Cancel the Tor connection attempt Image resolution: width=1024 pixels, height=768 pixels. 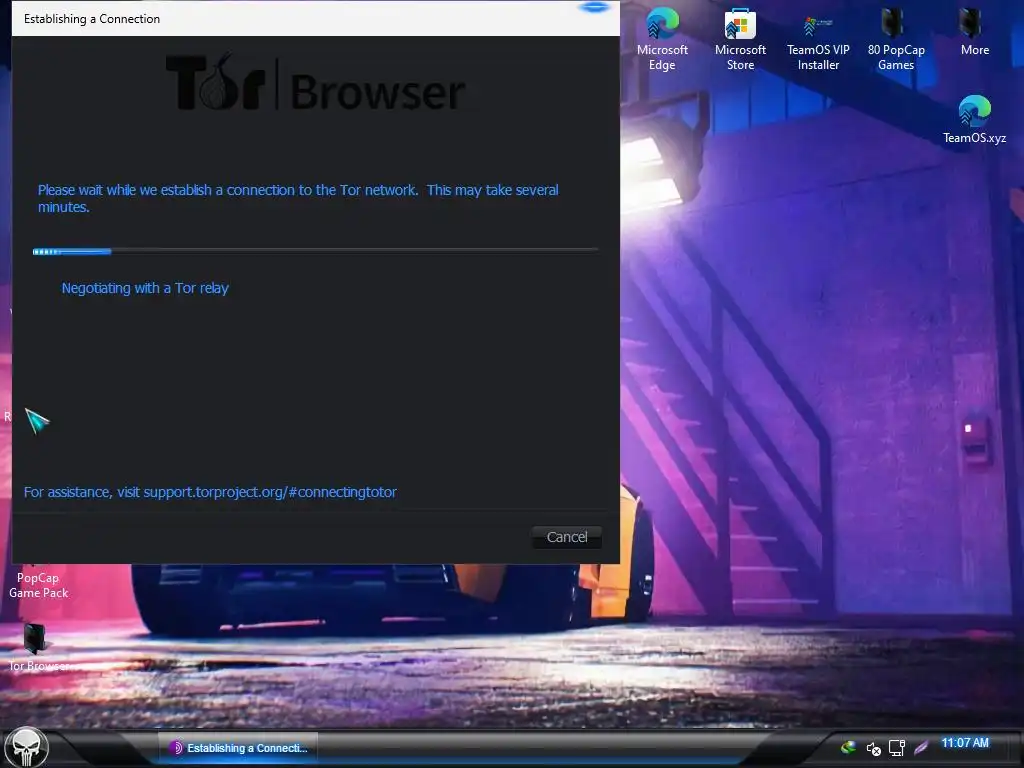(566, 537)
